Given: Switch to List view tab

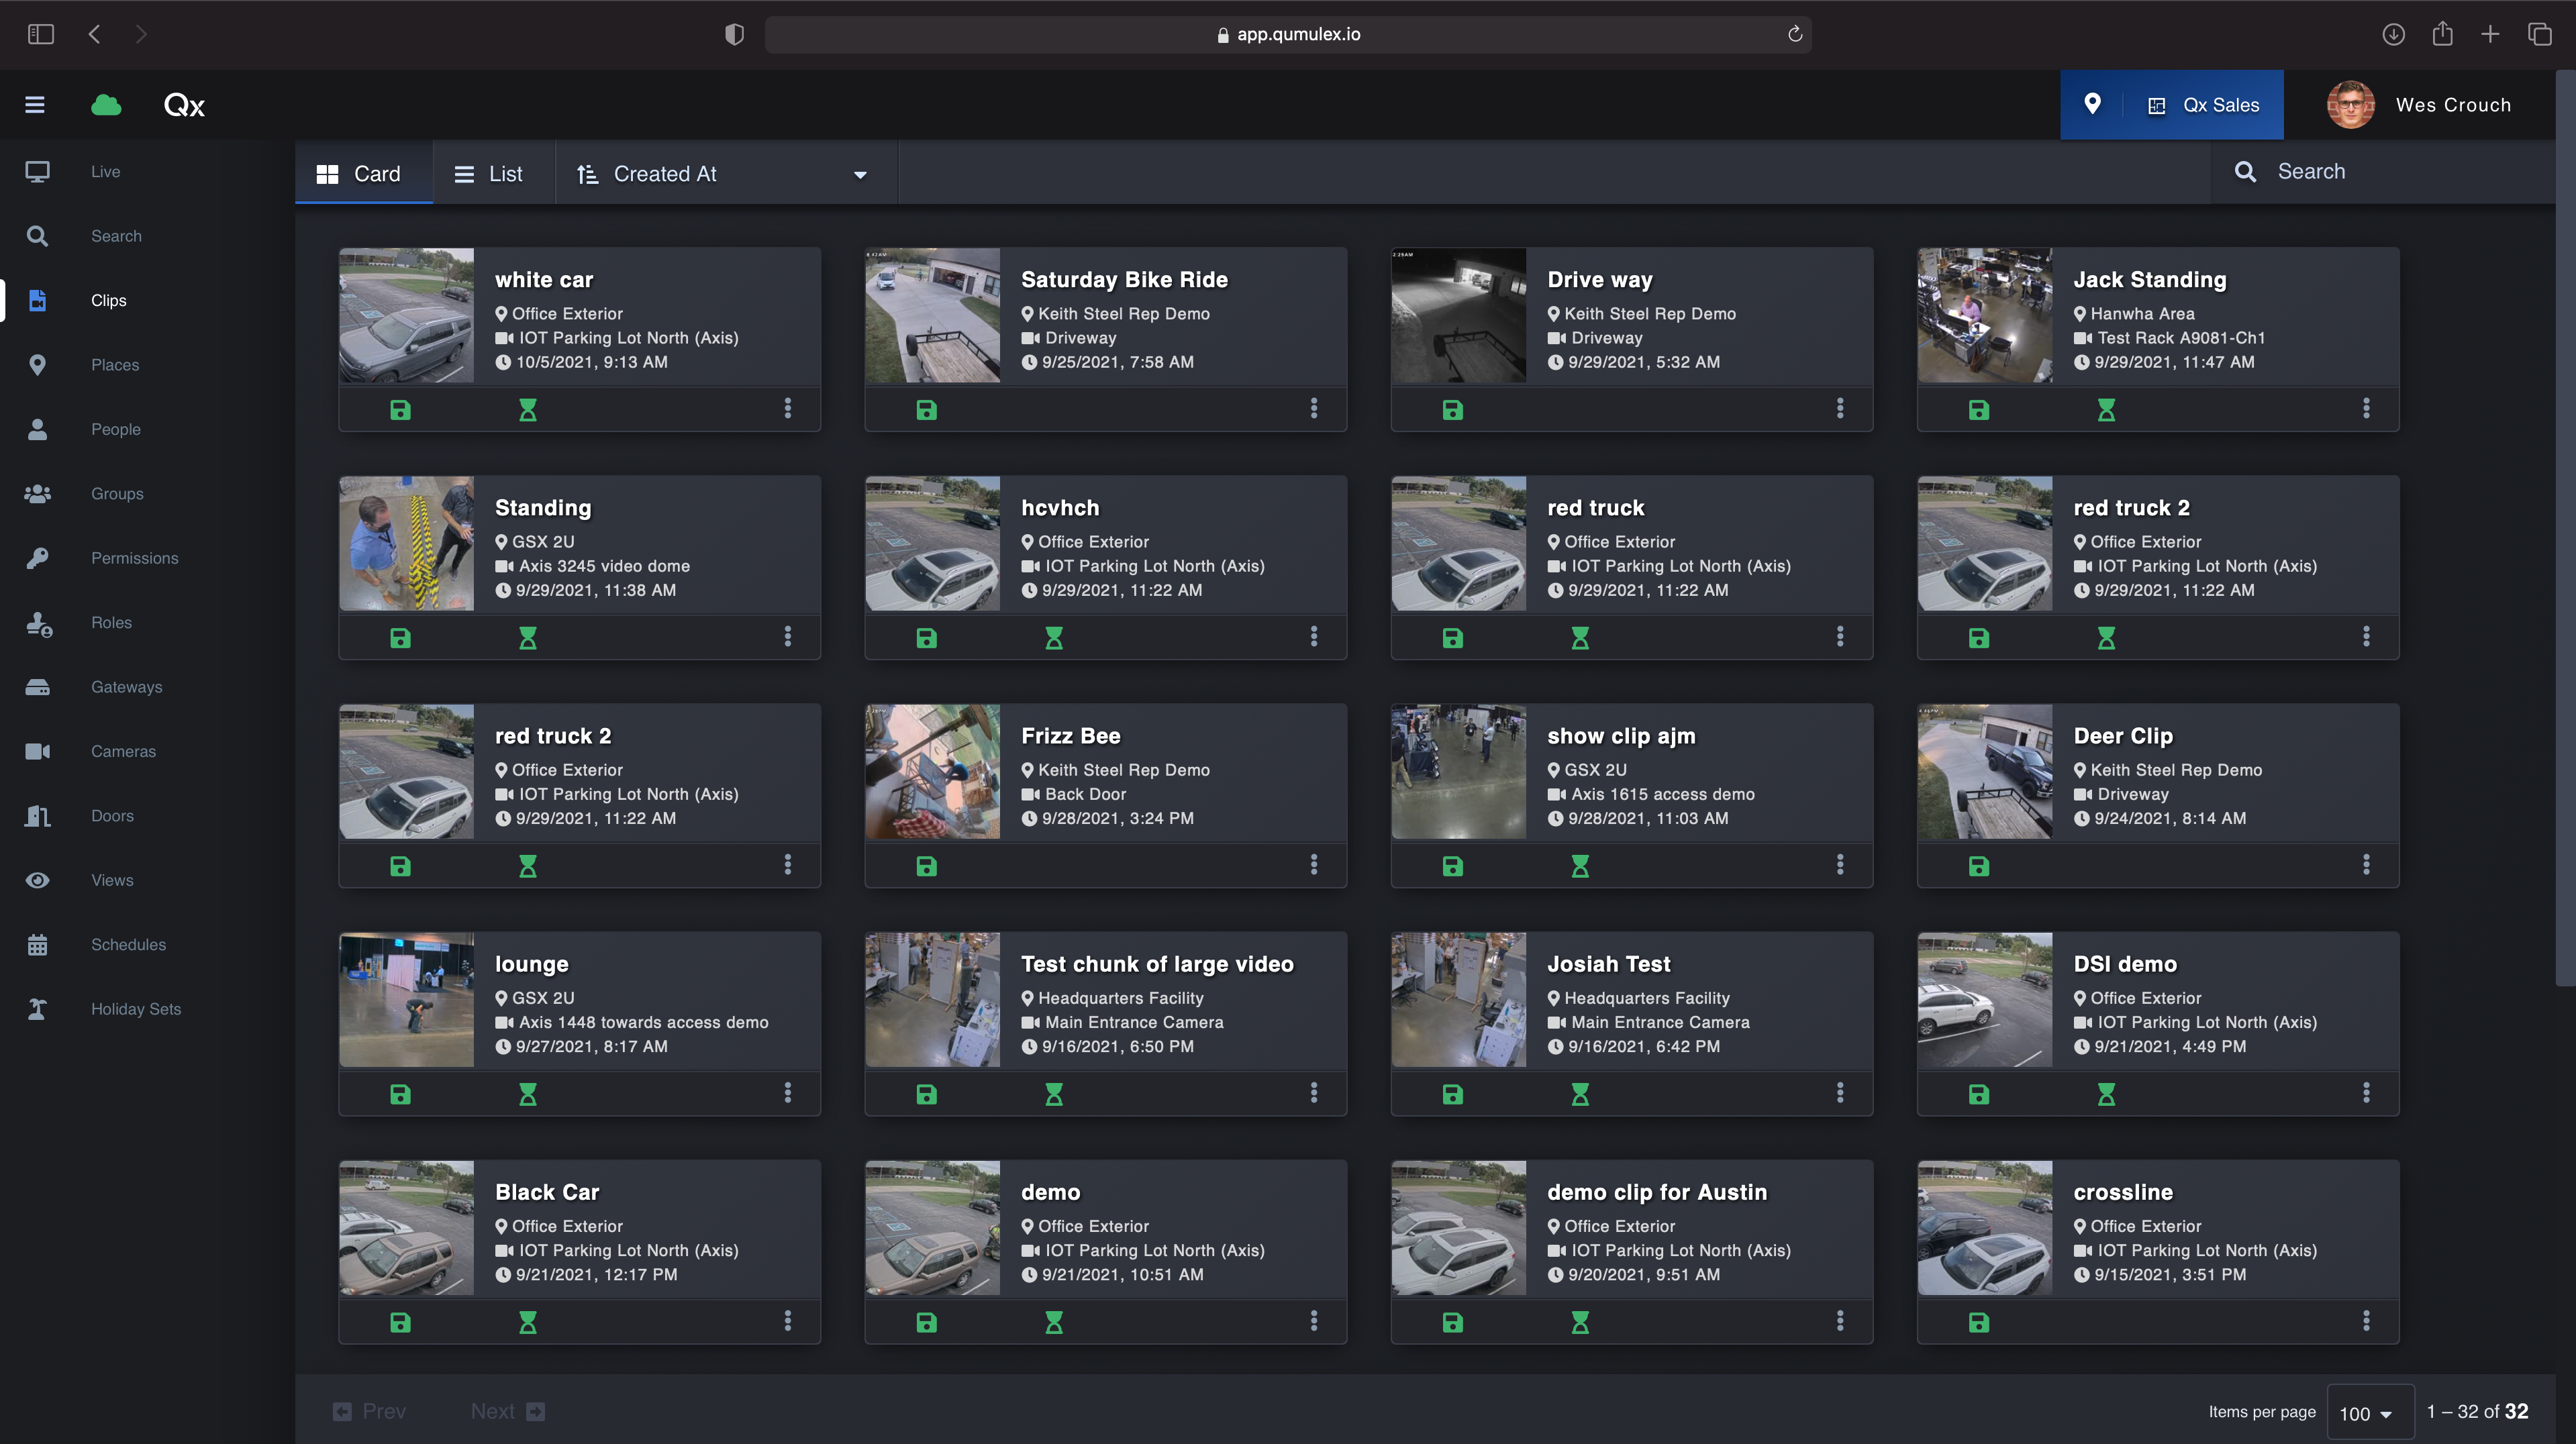Looking at the screenshot, I should point(493,173).
